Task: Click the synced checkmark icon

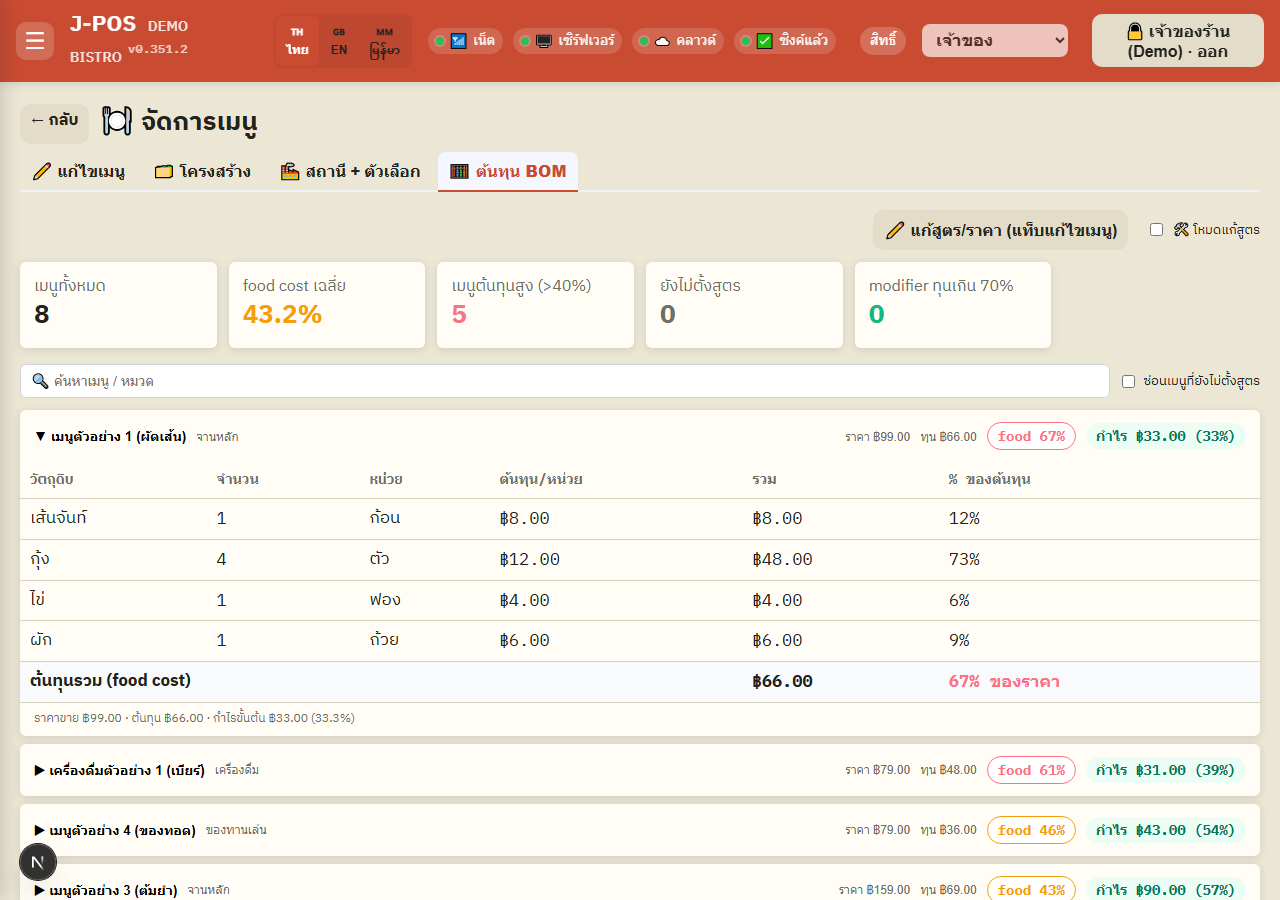Action: point(765,41)
